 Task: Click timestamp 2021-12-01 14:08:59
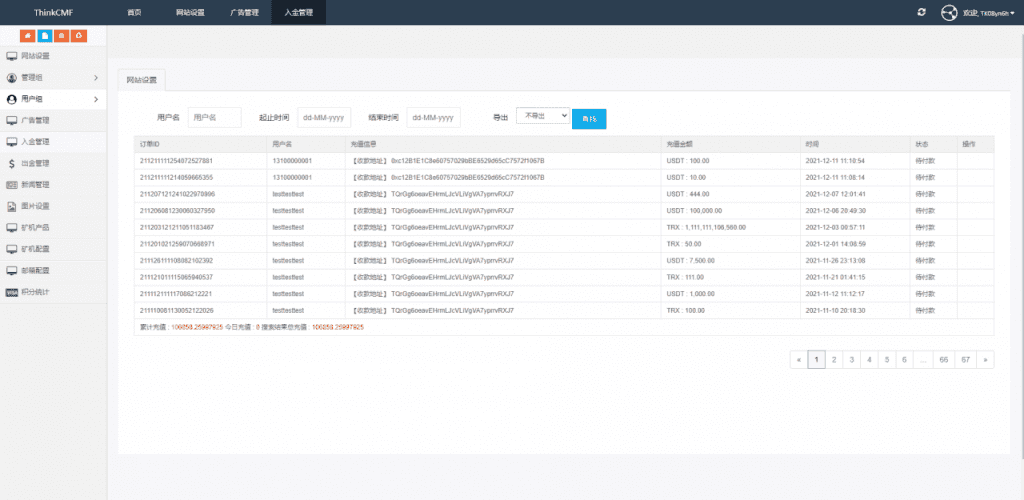835,244
